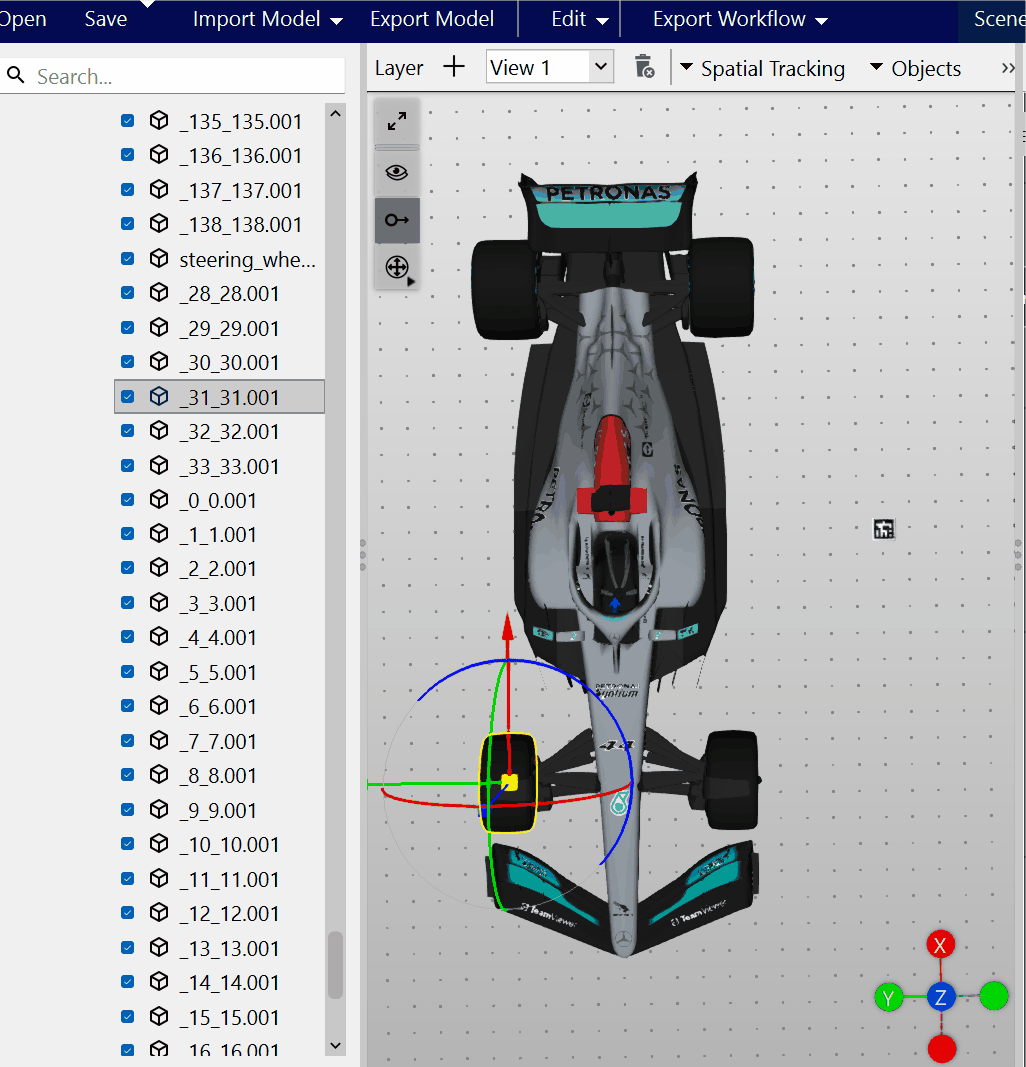Add a new layer with plus icon

(x=453, y=67)
